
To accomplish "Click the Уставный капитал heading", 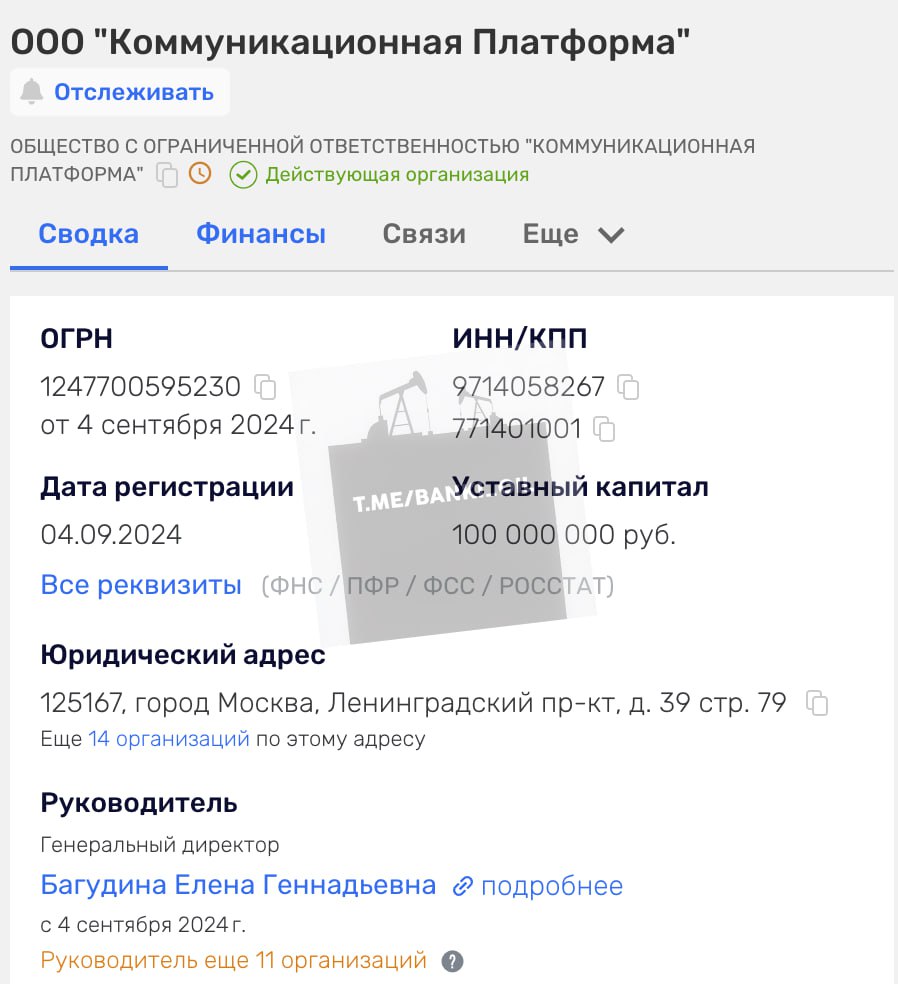I will pos(580,486).
